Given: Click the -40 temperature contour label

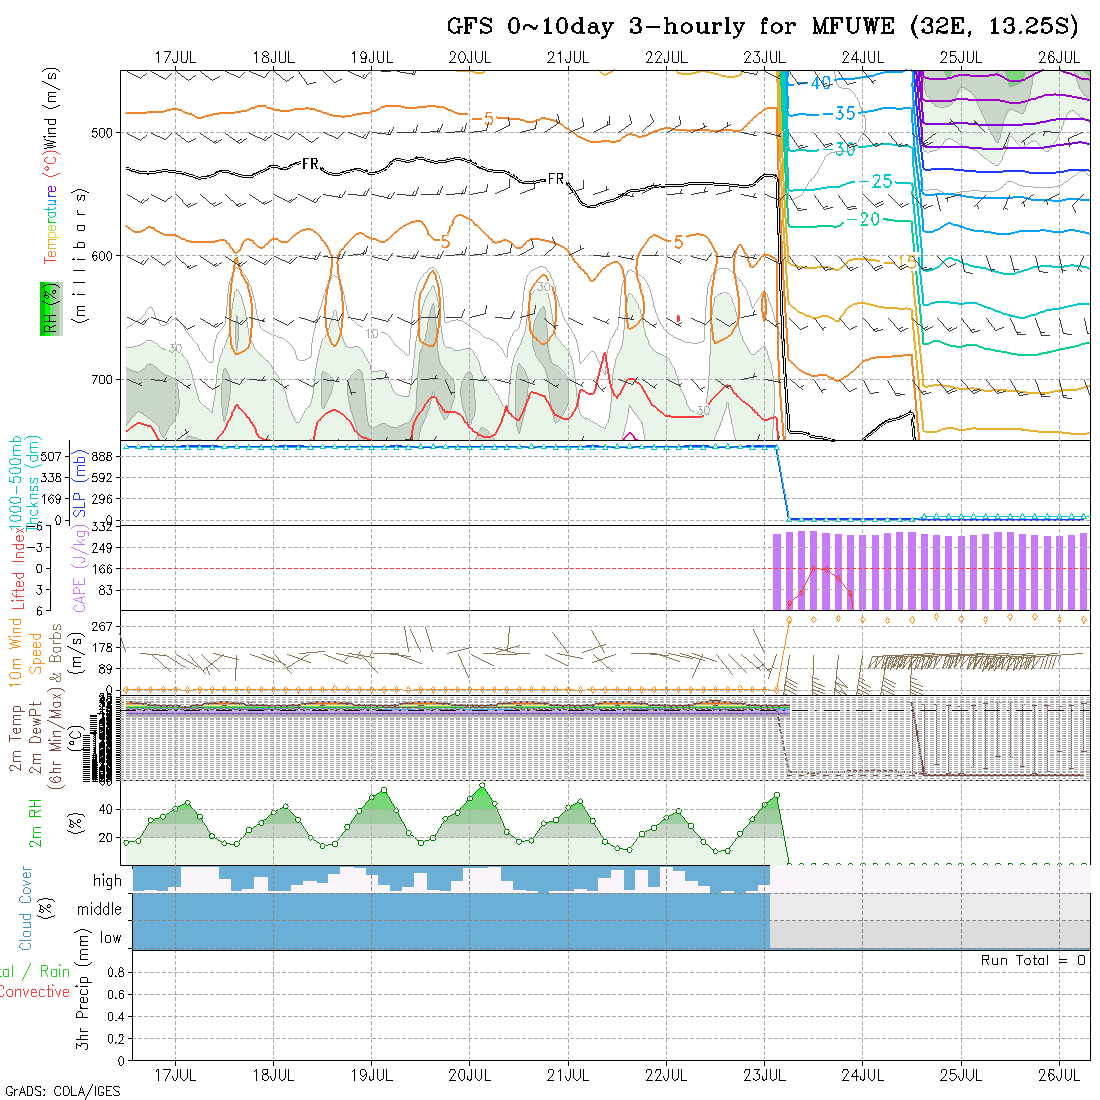Looking at the screenshot, I should coord(819,83).
